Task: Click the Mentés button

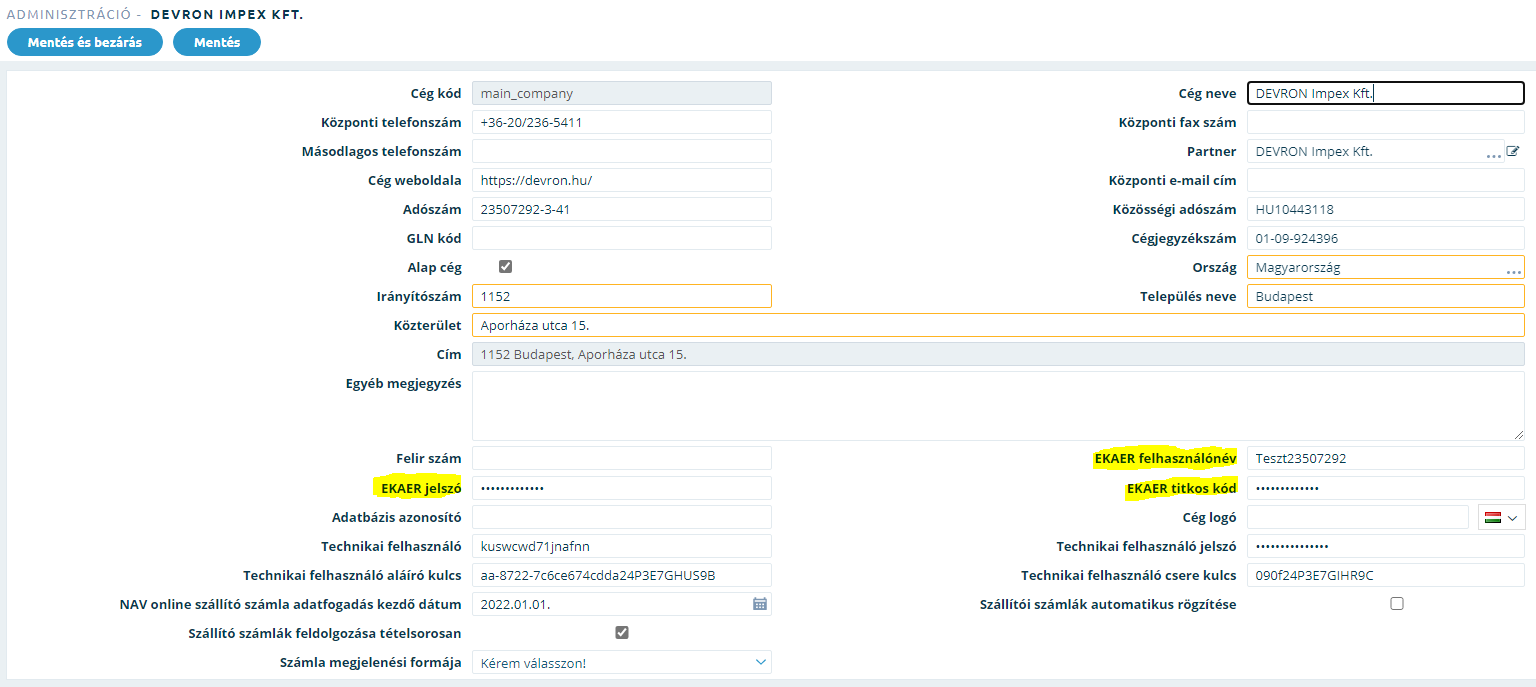Action: 217,42
